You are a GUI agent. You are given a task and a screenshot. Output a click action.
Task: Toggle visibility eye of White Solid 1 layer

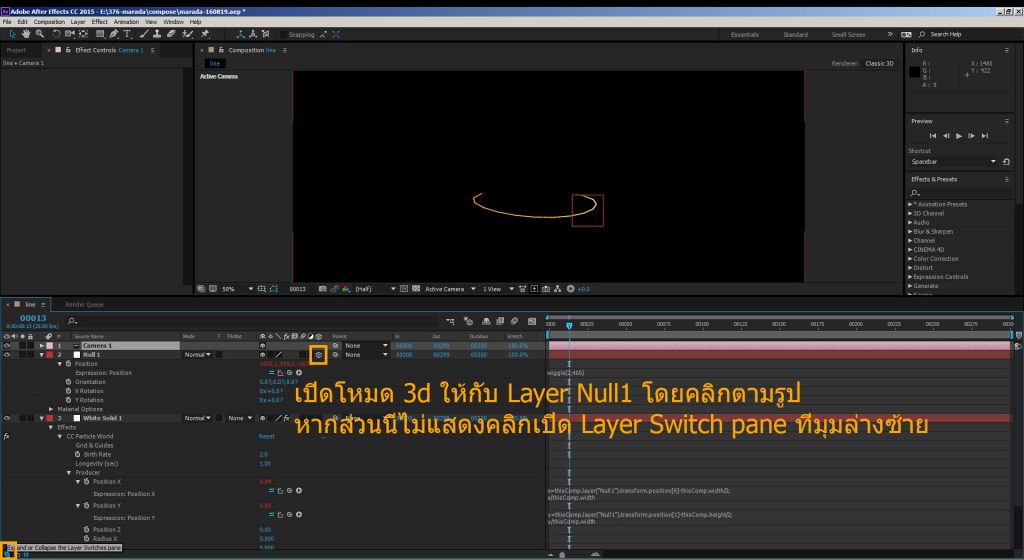7,418
